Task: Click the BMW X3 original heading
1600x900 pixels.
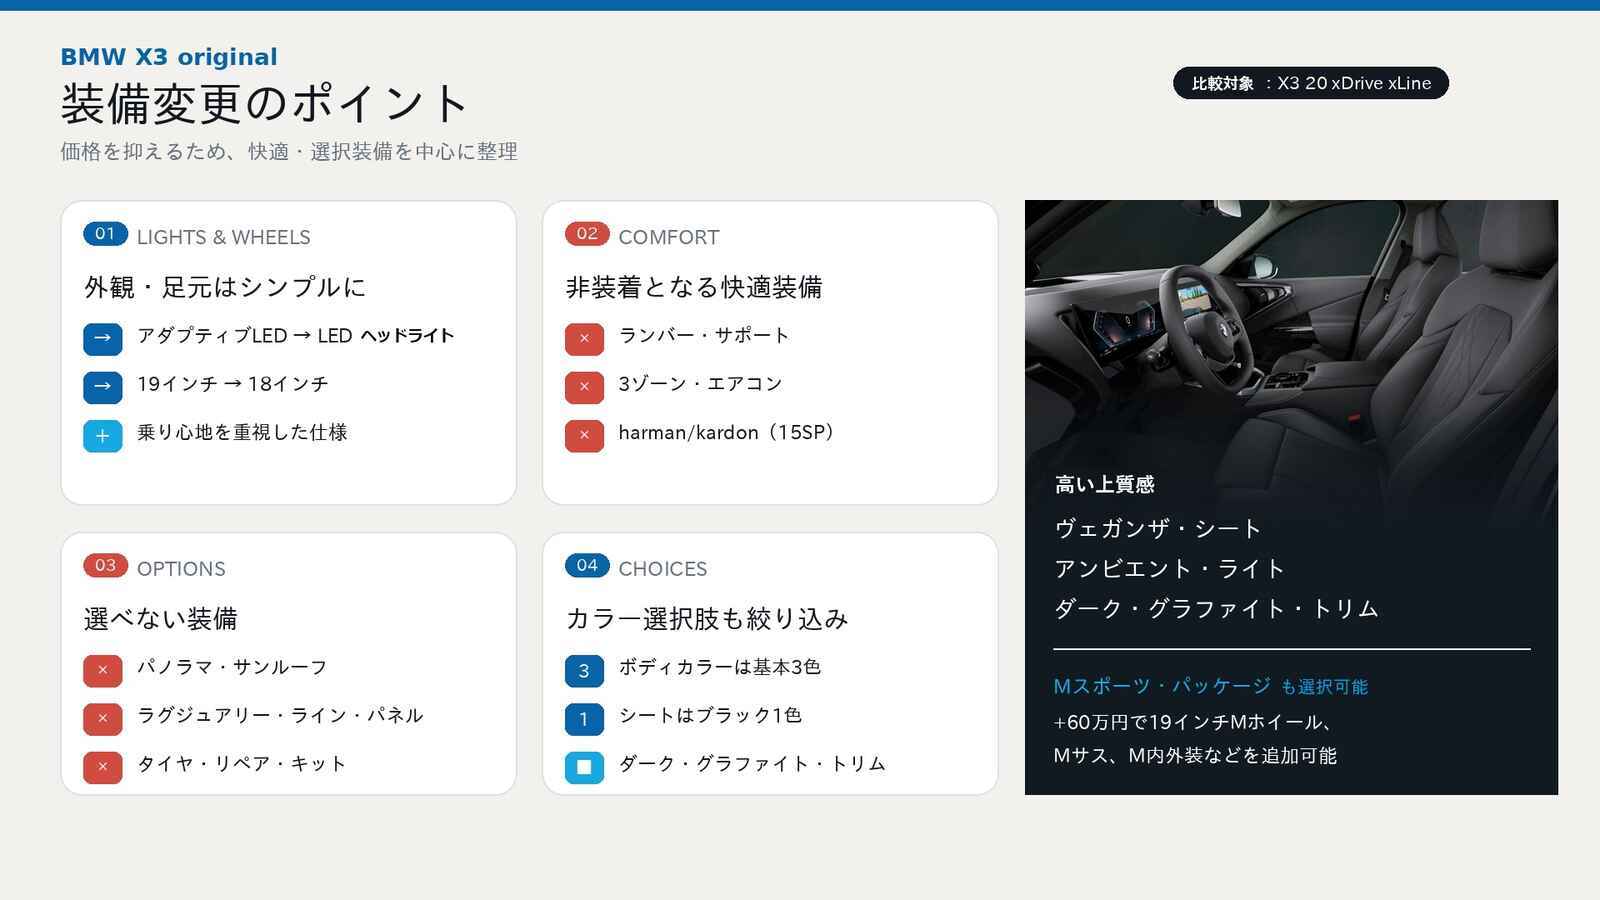Action: pyautogui.click(x=169, y=57)
